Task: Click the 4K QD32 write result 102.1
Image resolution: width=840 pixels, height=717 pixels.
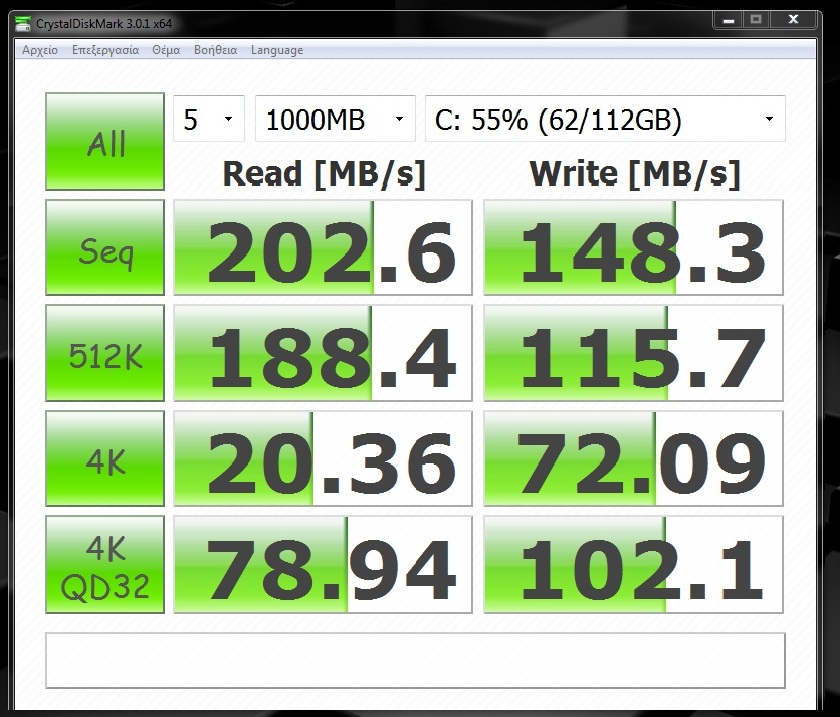Action: [x=633, y=565]
